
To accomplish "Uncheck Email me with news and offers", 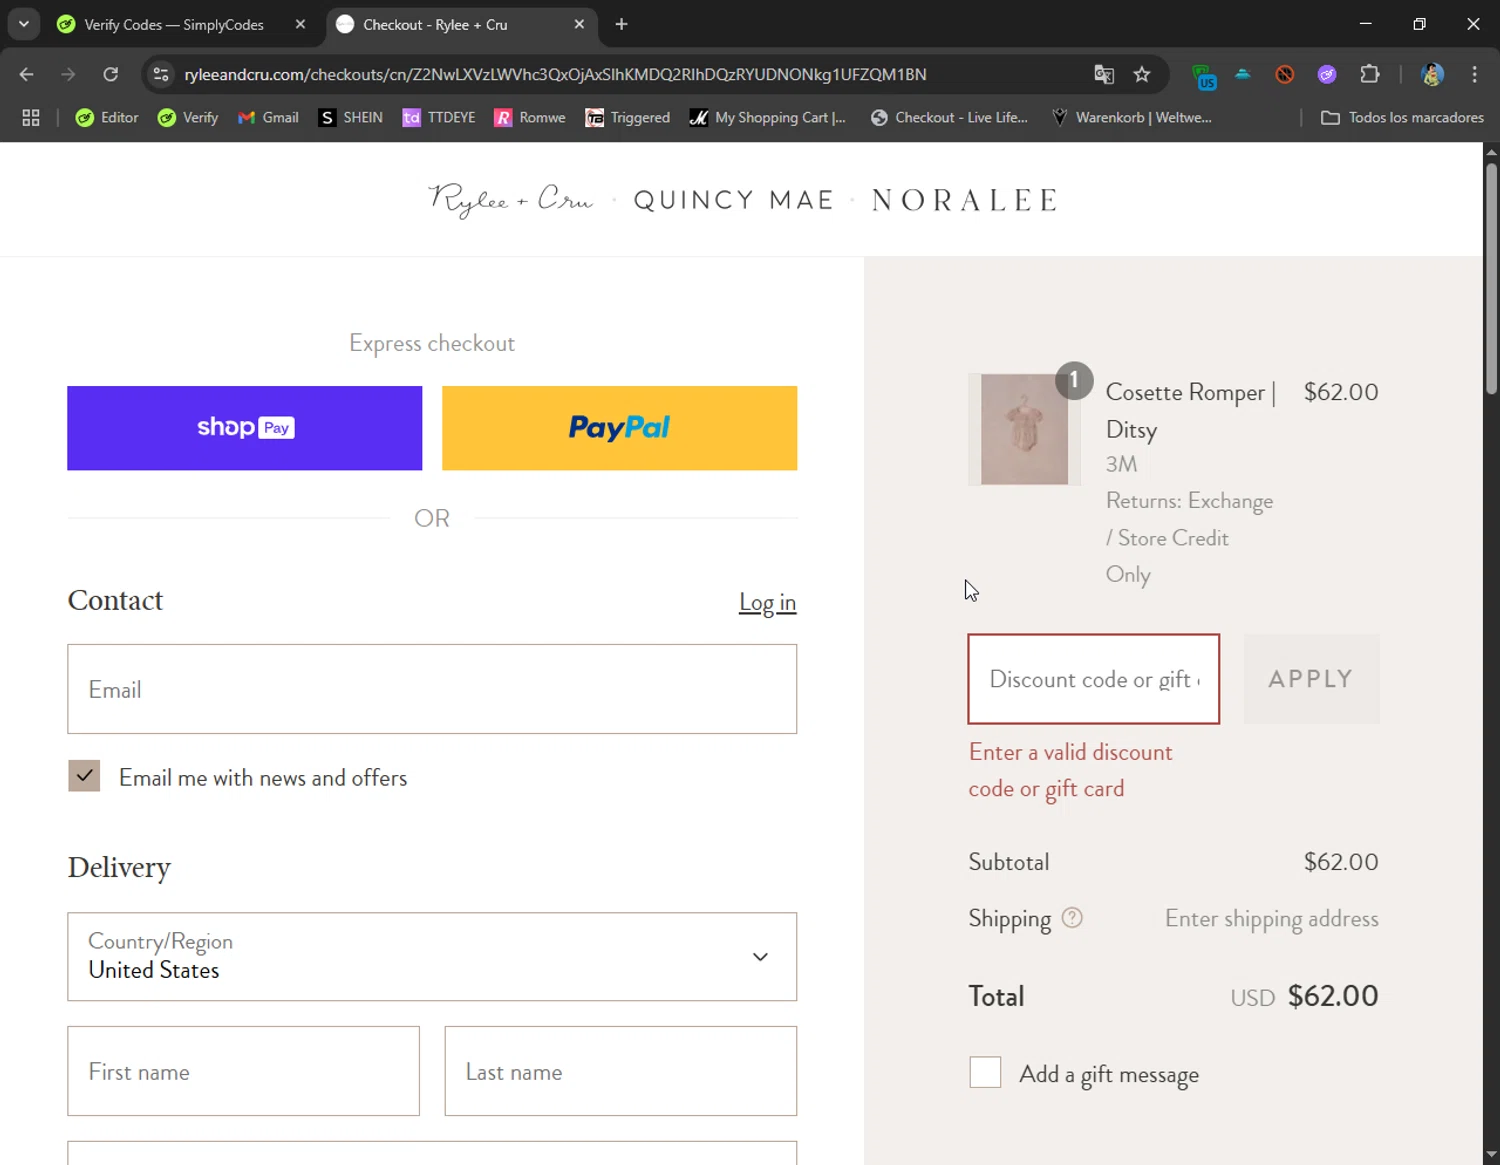I will click(84, 776).
